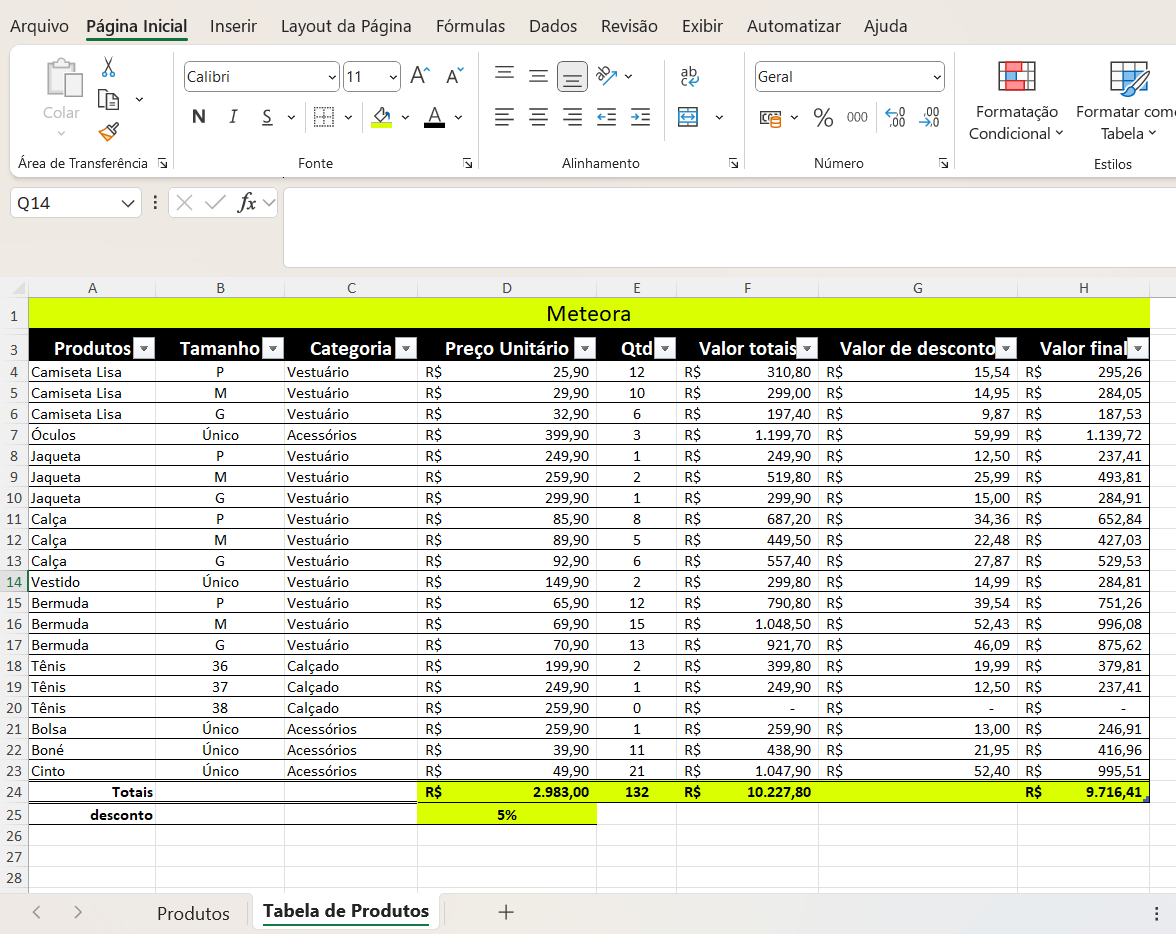Decrease decimal places icon
The width and height of the screenshot is (1176, 935).
[x=929, y=117]
